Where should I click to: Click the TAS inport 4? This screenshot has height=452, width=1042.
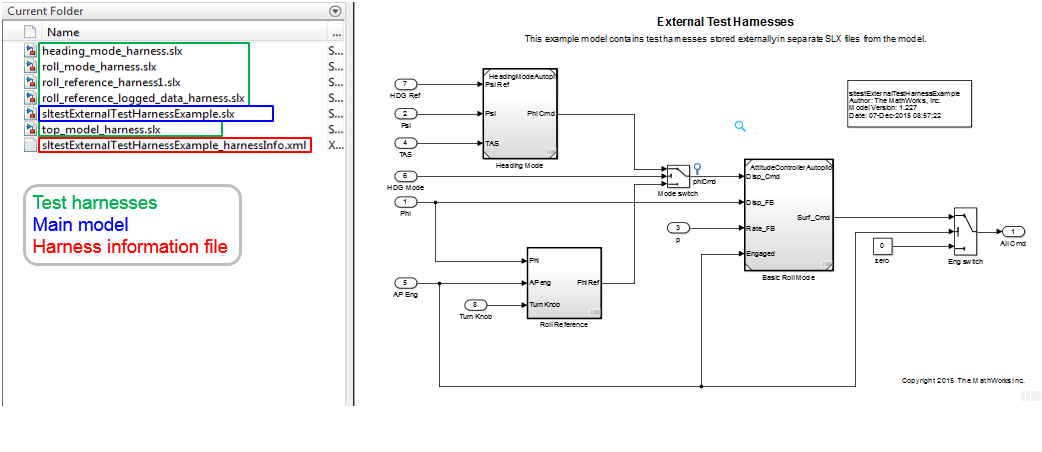[405, 143]
